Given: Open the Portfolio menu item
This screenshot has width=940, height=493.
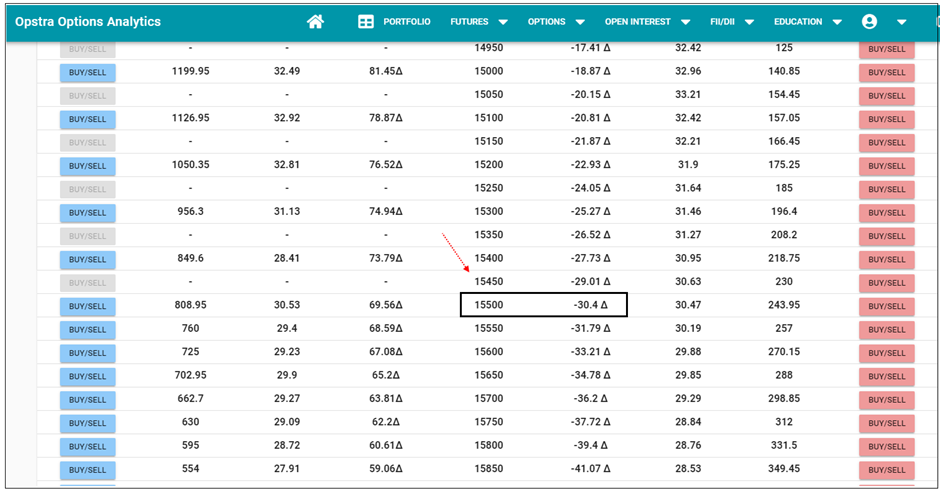Looking at the screenshot, I should click(x=407, y=22).
